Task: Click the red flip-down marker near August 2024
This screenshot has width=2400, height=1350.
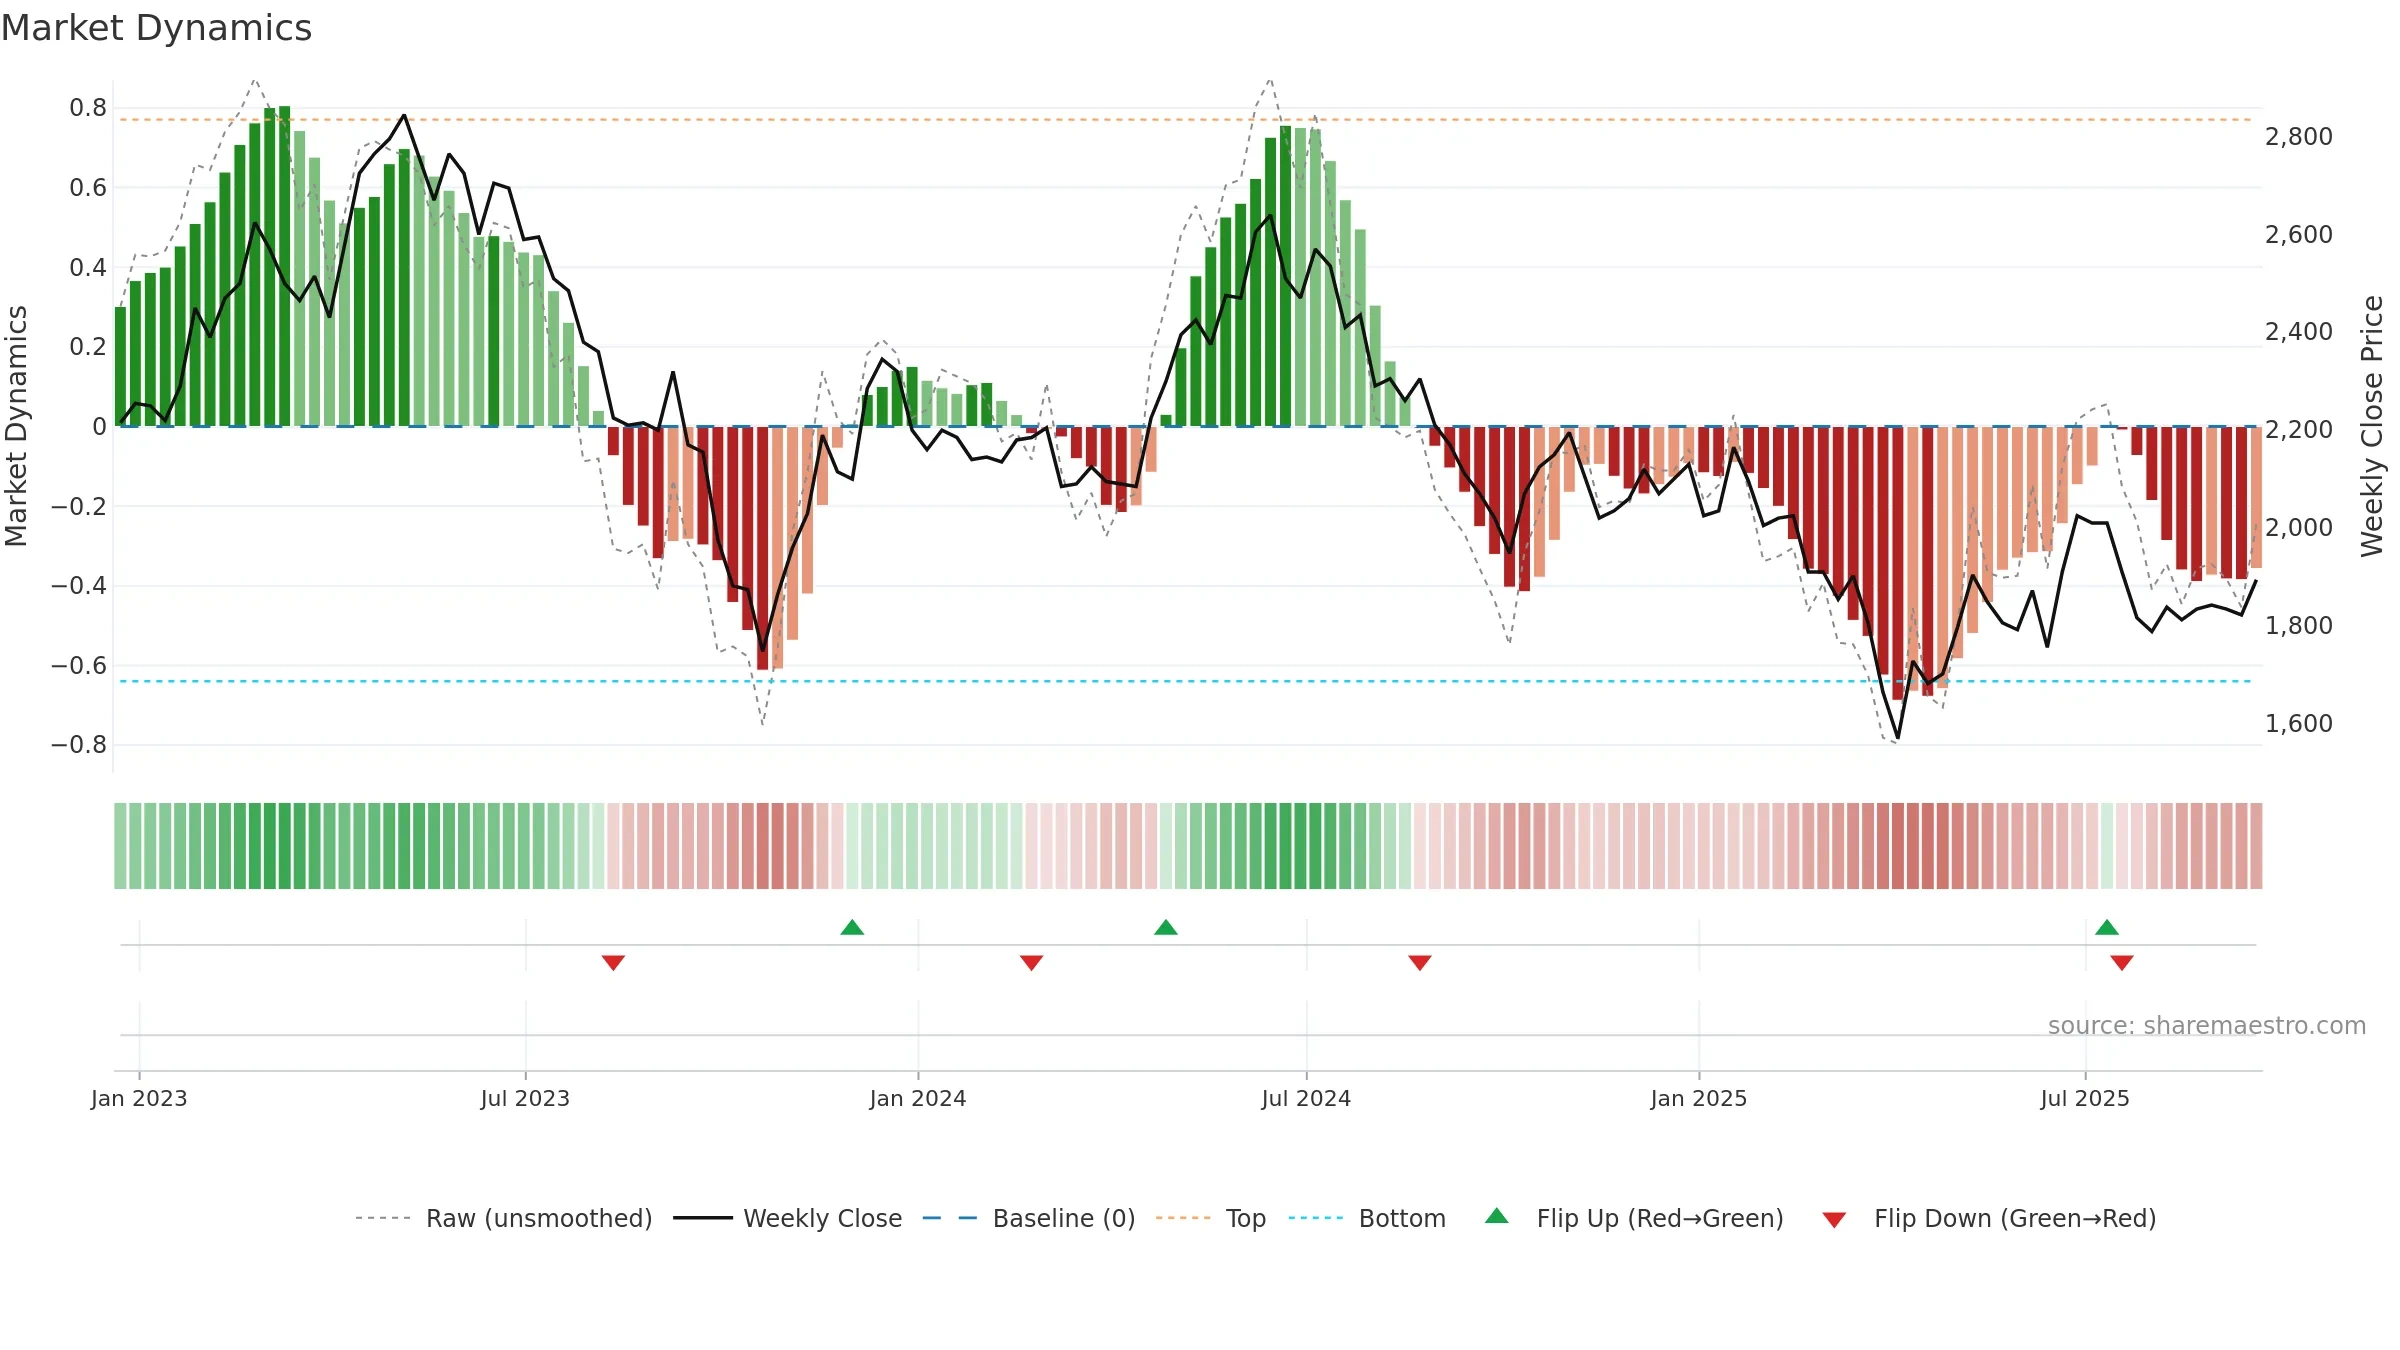Action: point(1420,963)
